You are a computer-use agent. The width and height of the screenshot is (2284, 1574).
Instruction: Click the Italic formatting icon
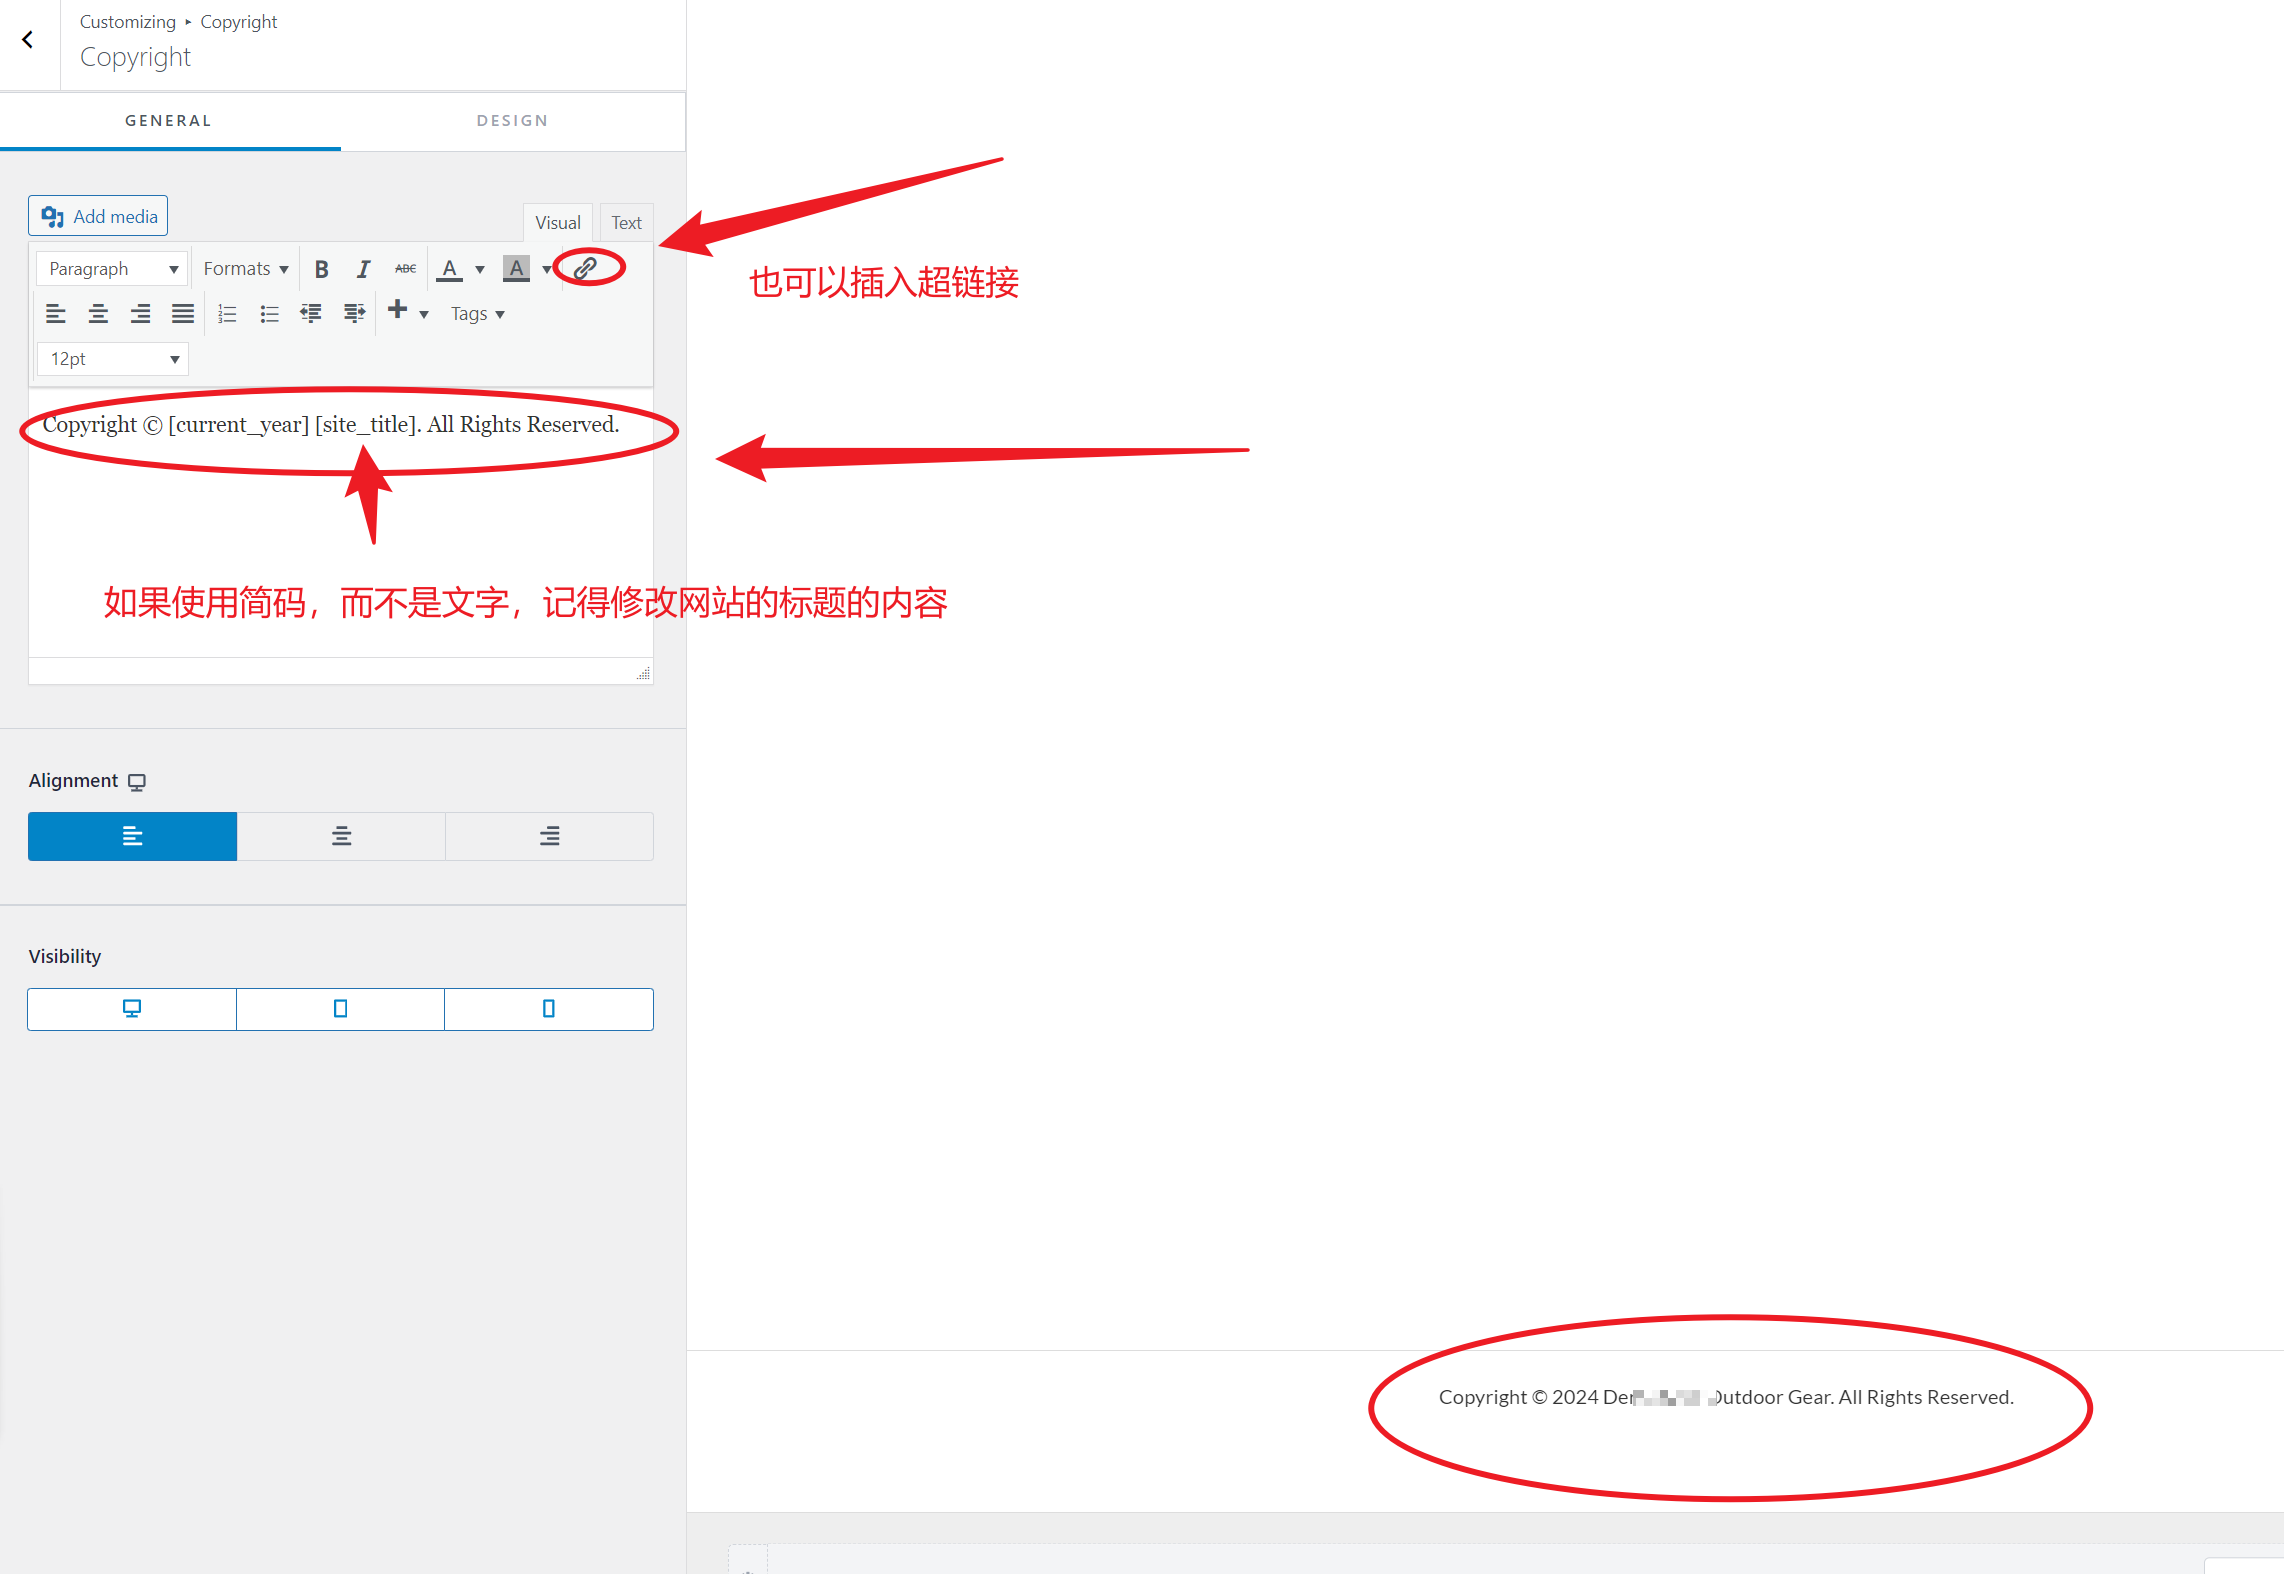pyautogui.click(x=361, y=269)
